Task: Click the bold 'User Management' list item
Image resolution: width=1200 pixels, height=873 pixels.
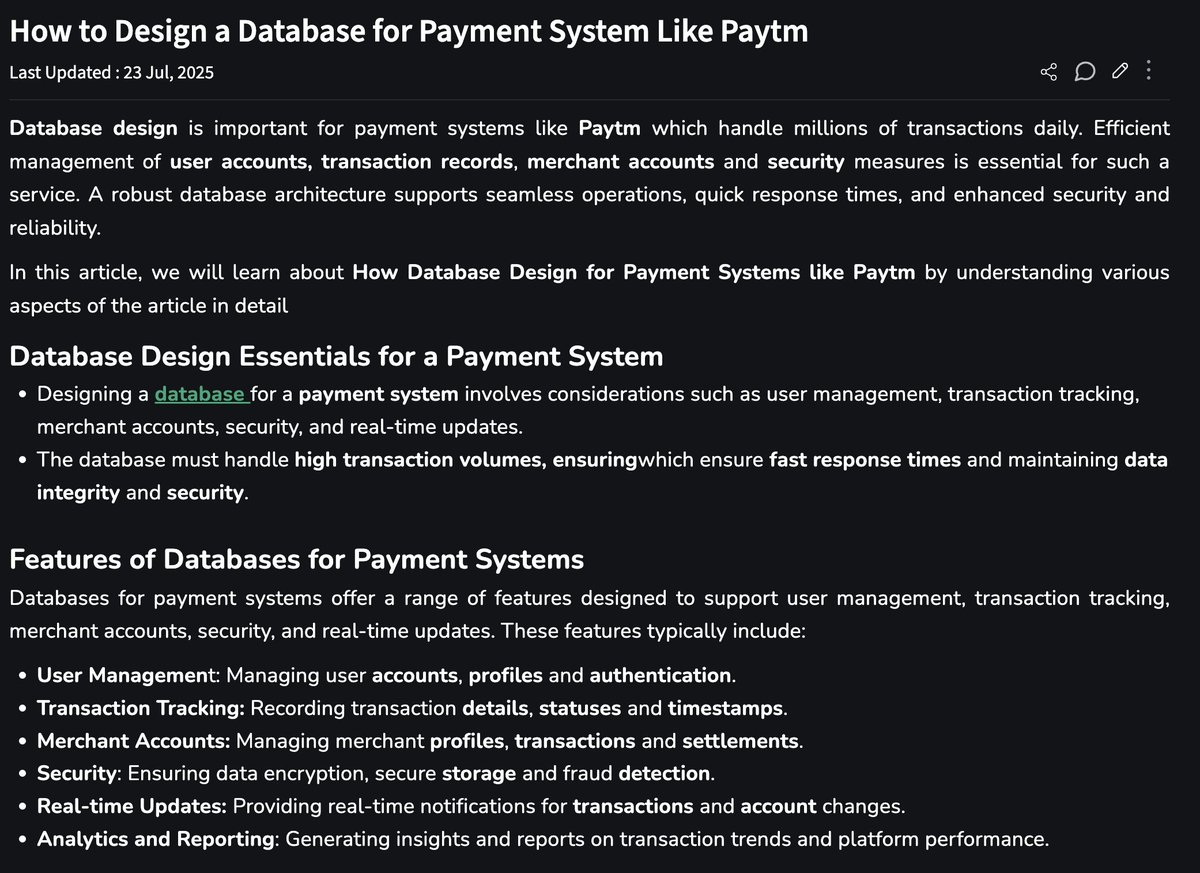Action: (124, 675)
